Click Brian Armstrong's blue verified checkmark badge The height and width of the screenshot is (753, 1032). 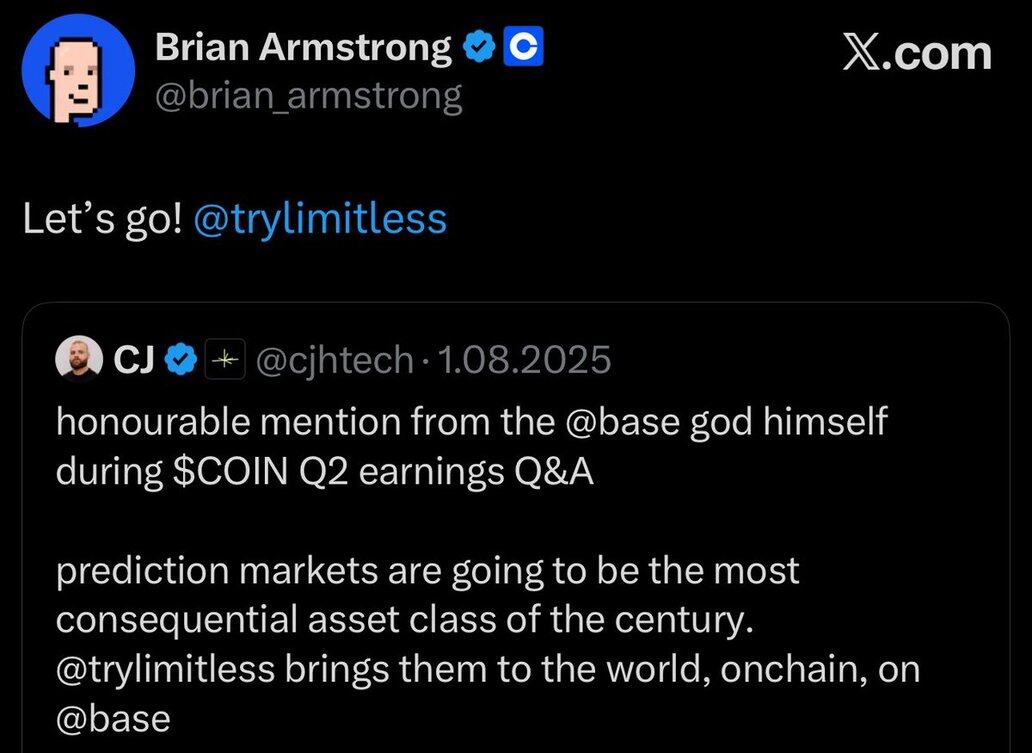[480, 46]
